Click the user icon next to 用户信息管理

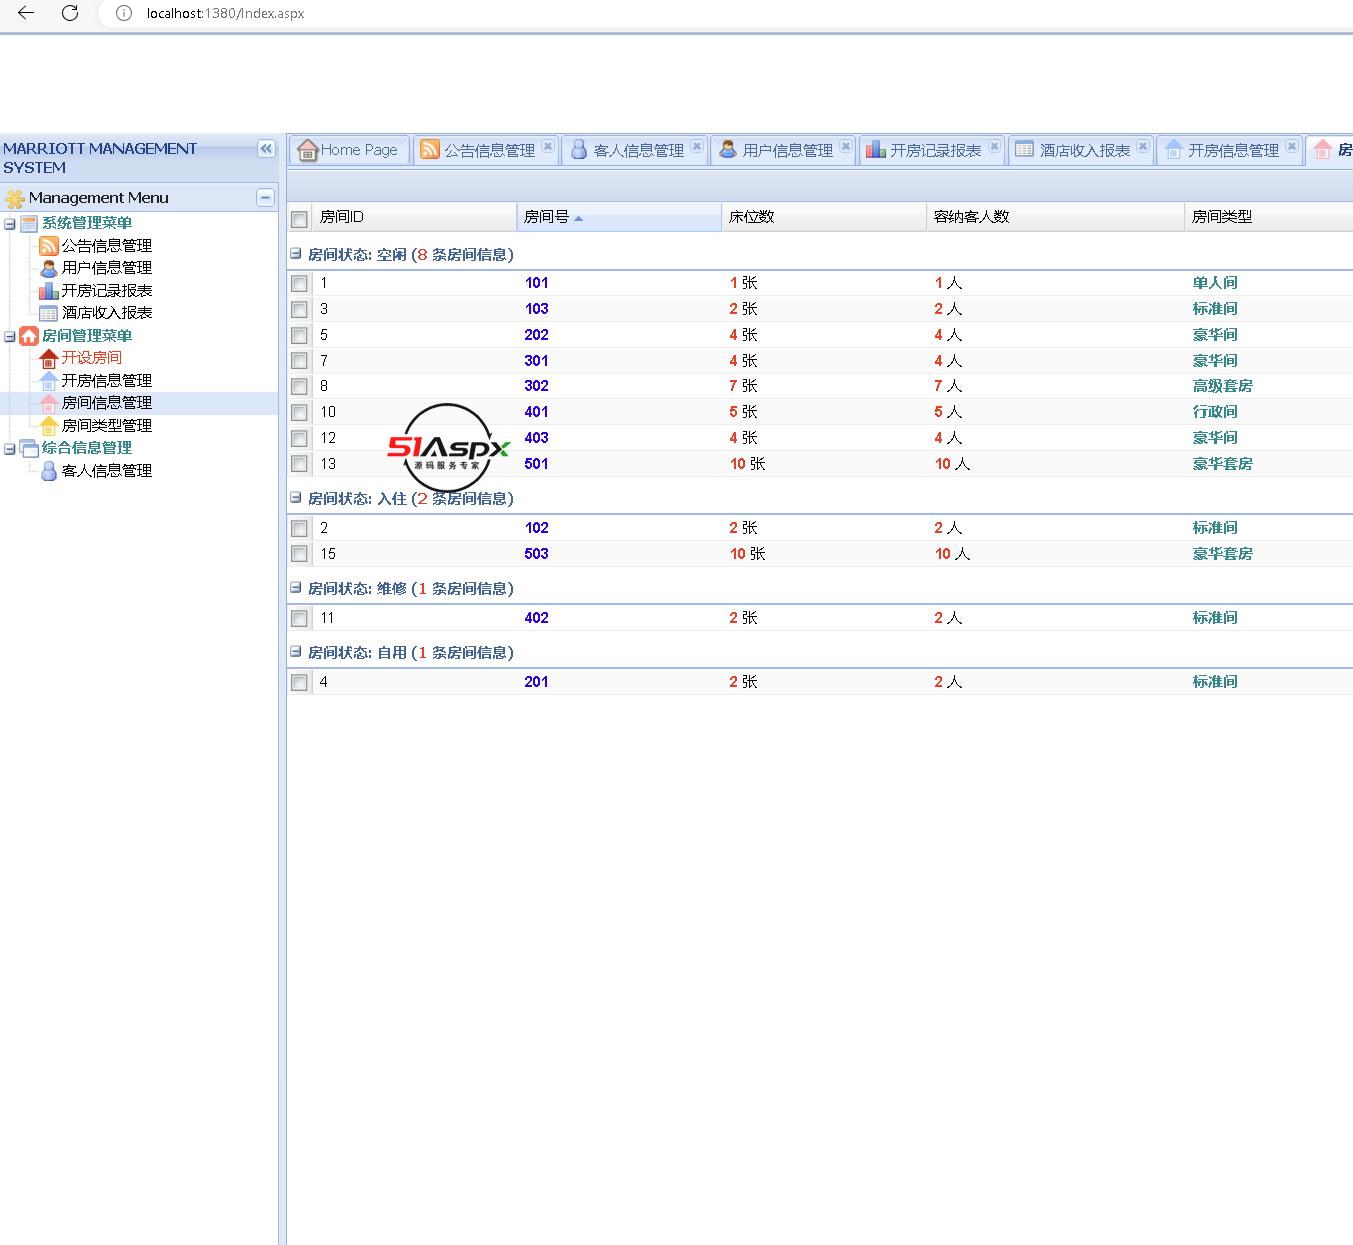tap(48, 268)
